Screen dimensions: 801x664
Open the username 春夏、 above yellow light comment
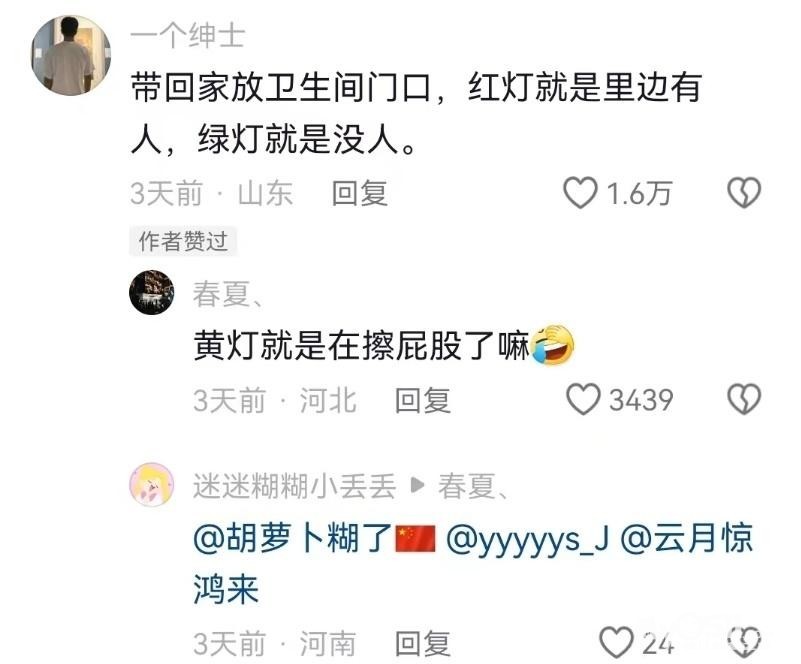pos(228,294)
